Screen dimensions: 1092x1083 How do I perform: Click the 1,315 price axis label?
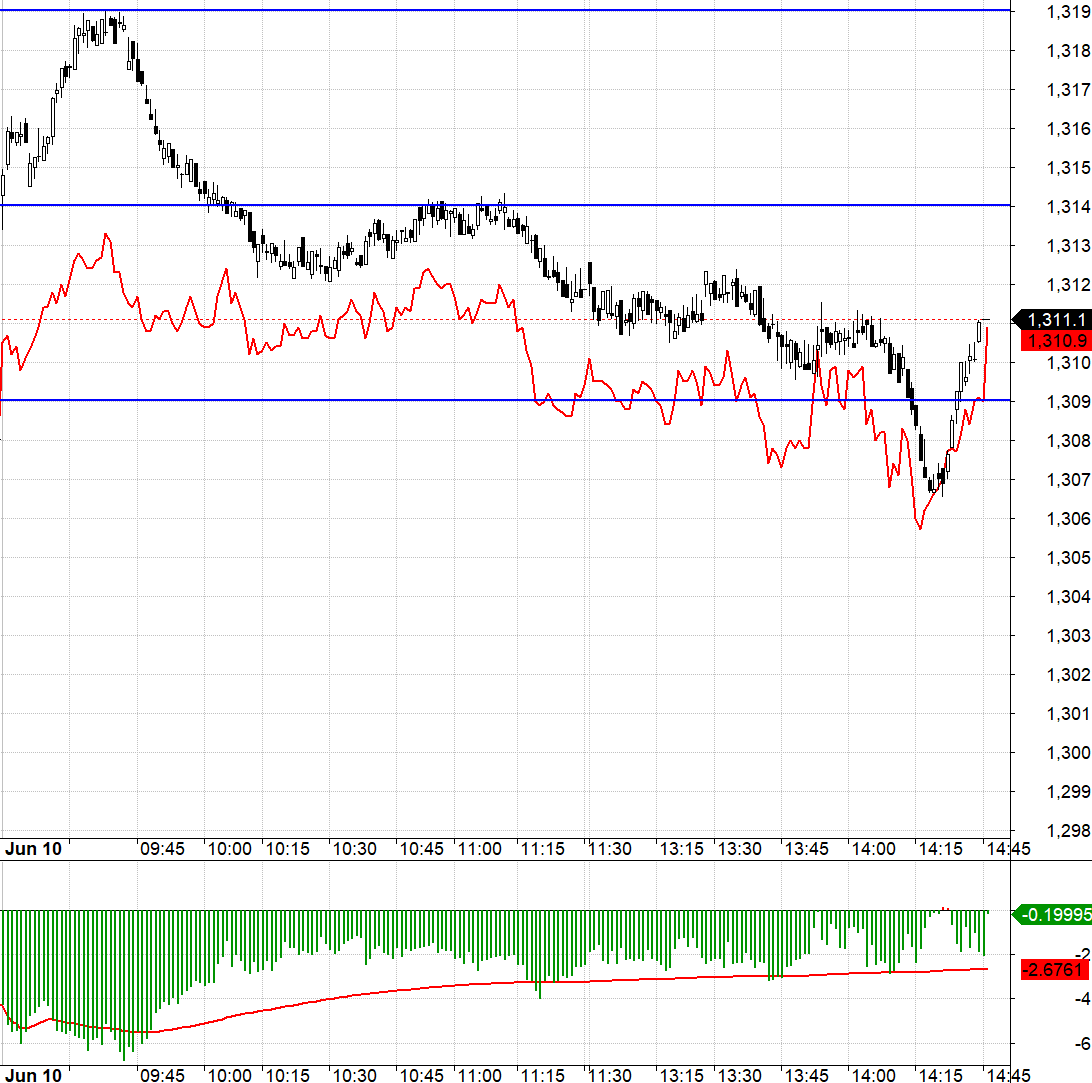click(x=1068, y=168)
